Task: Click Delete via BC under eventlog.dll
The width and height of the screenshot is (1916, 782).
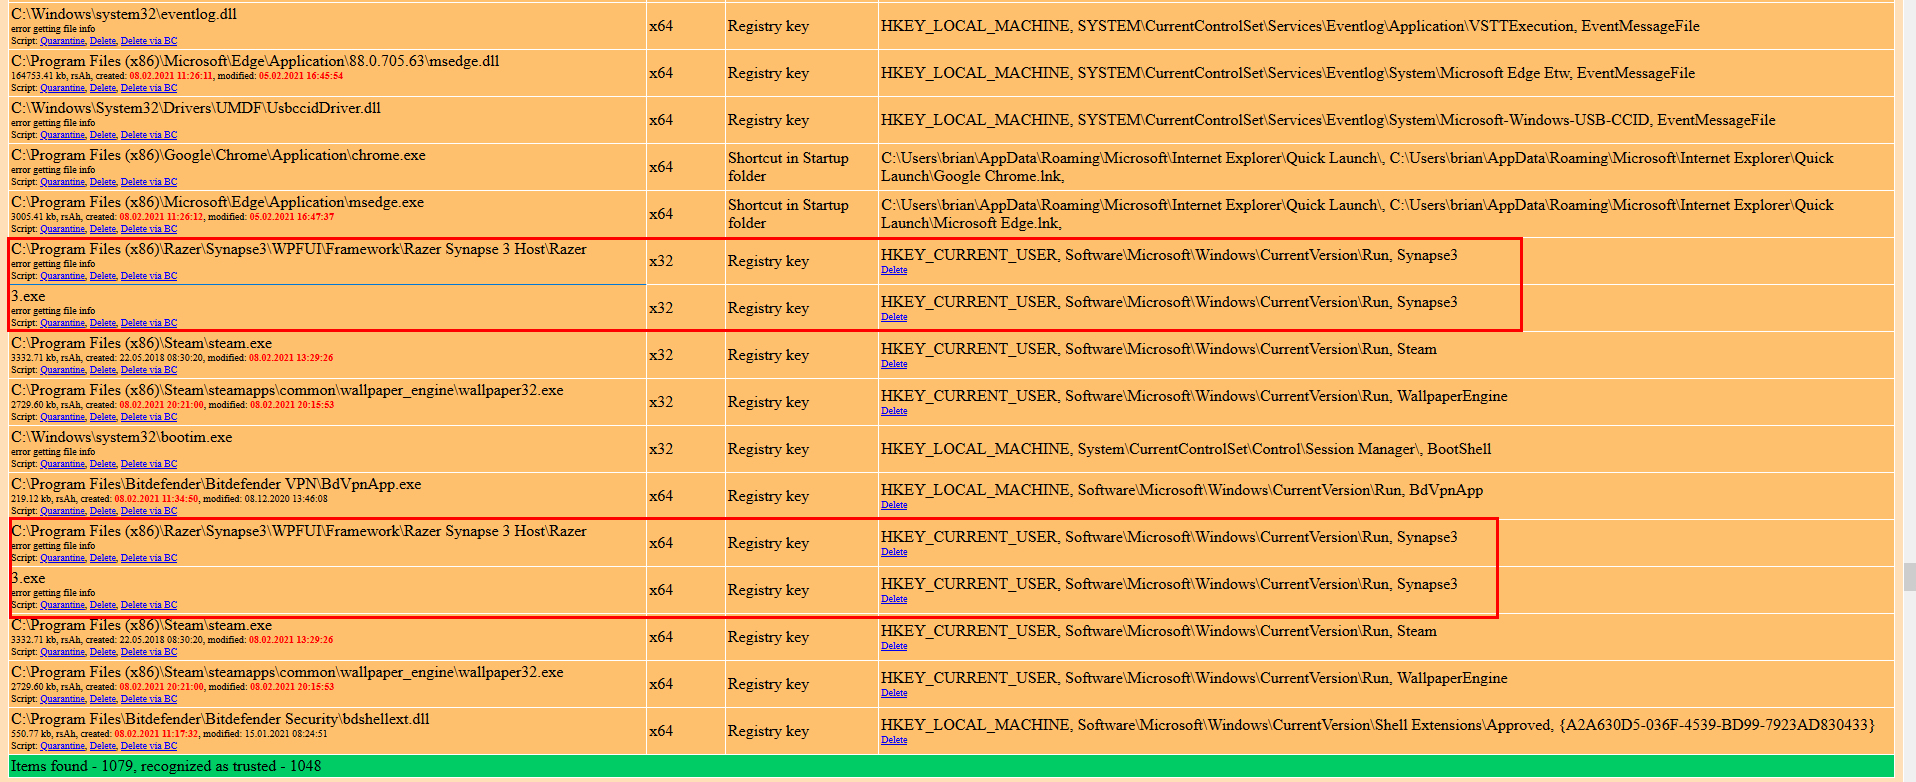Action: click(x=149, y=41)
